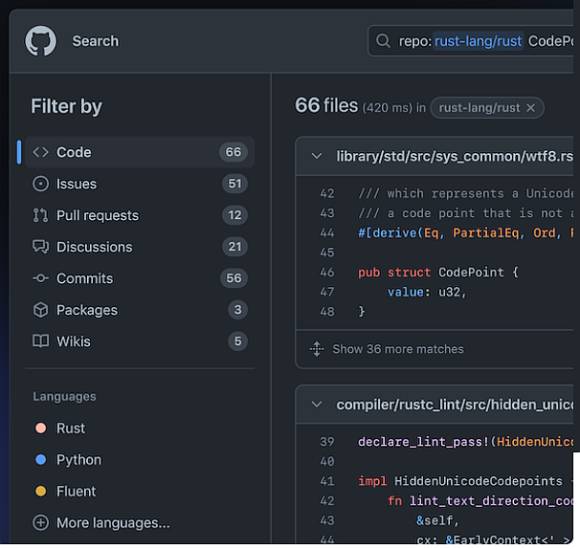Screen dimensions: 580x549
Task: Click the Packages cube icon
Action: 40,310
